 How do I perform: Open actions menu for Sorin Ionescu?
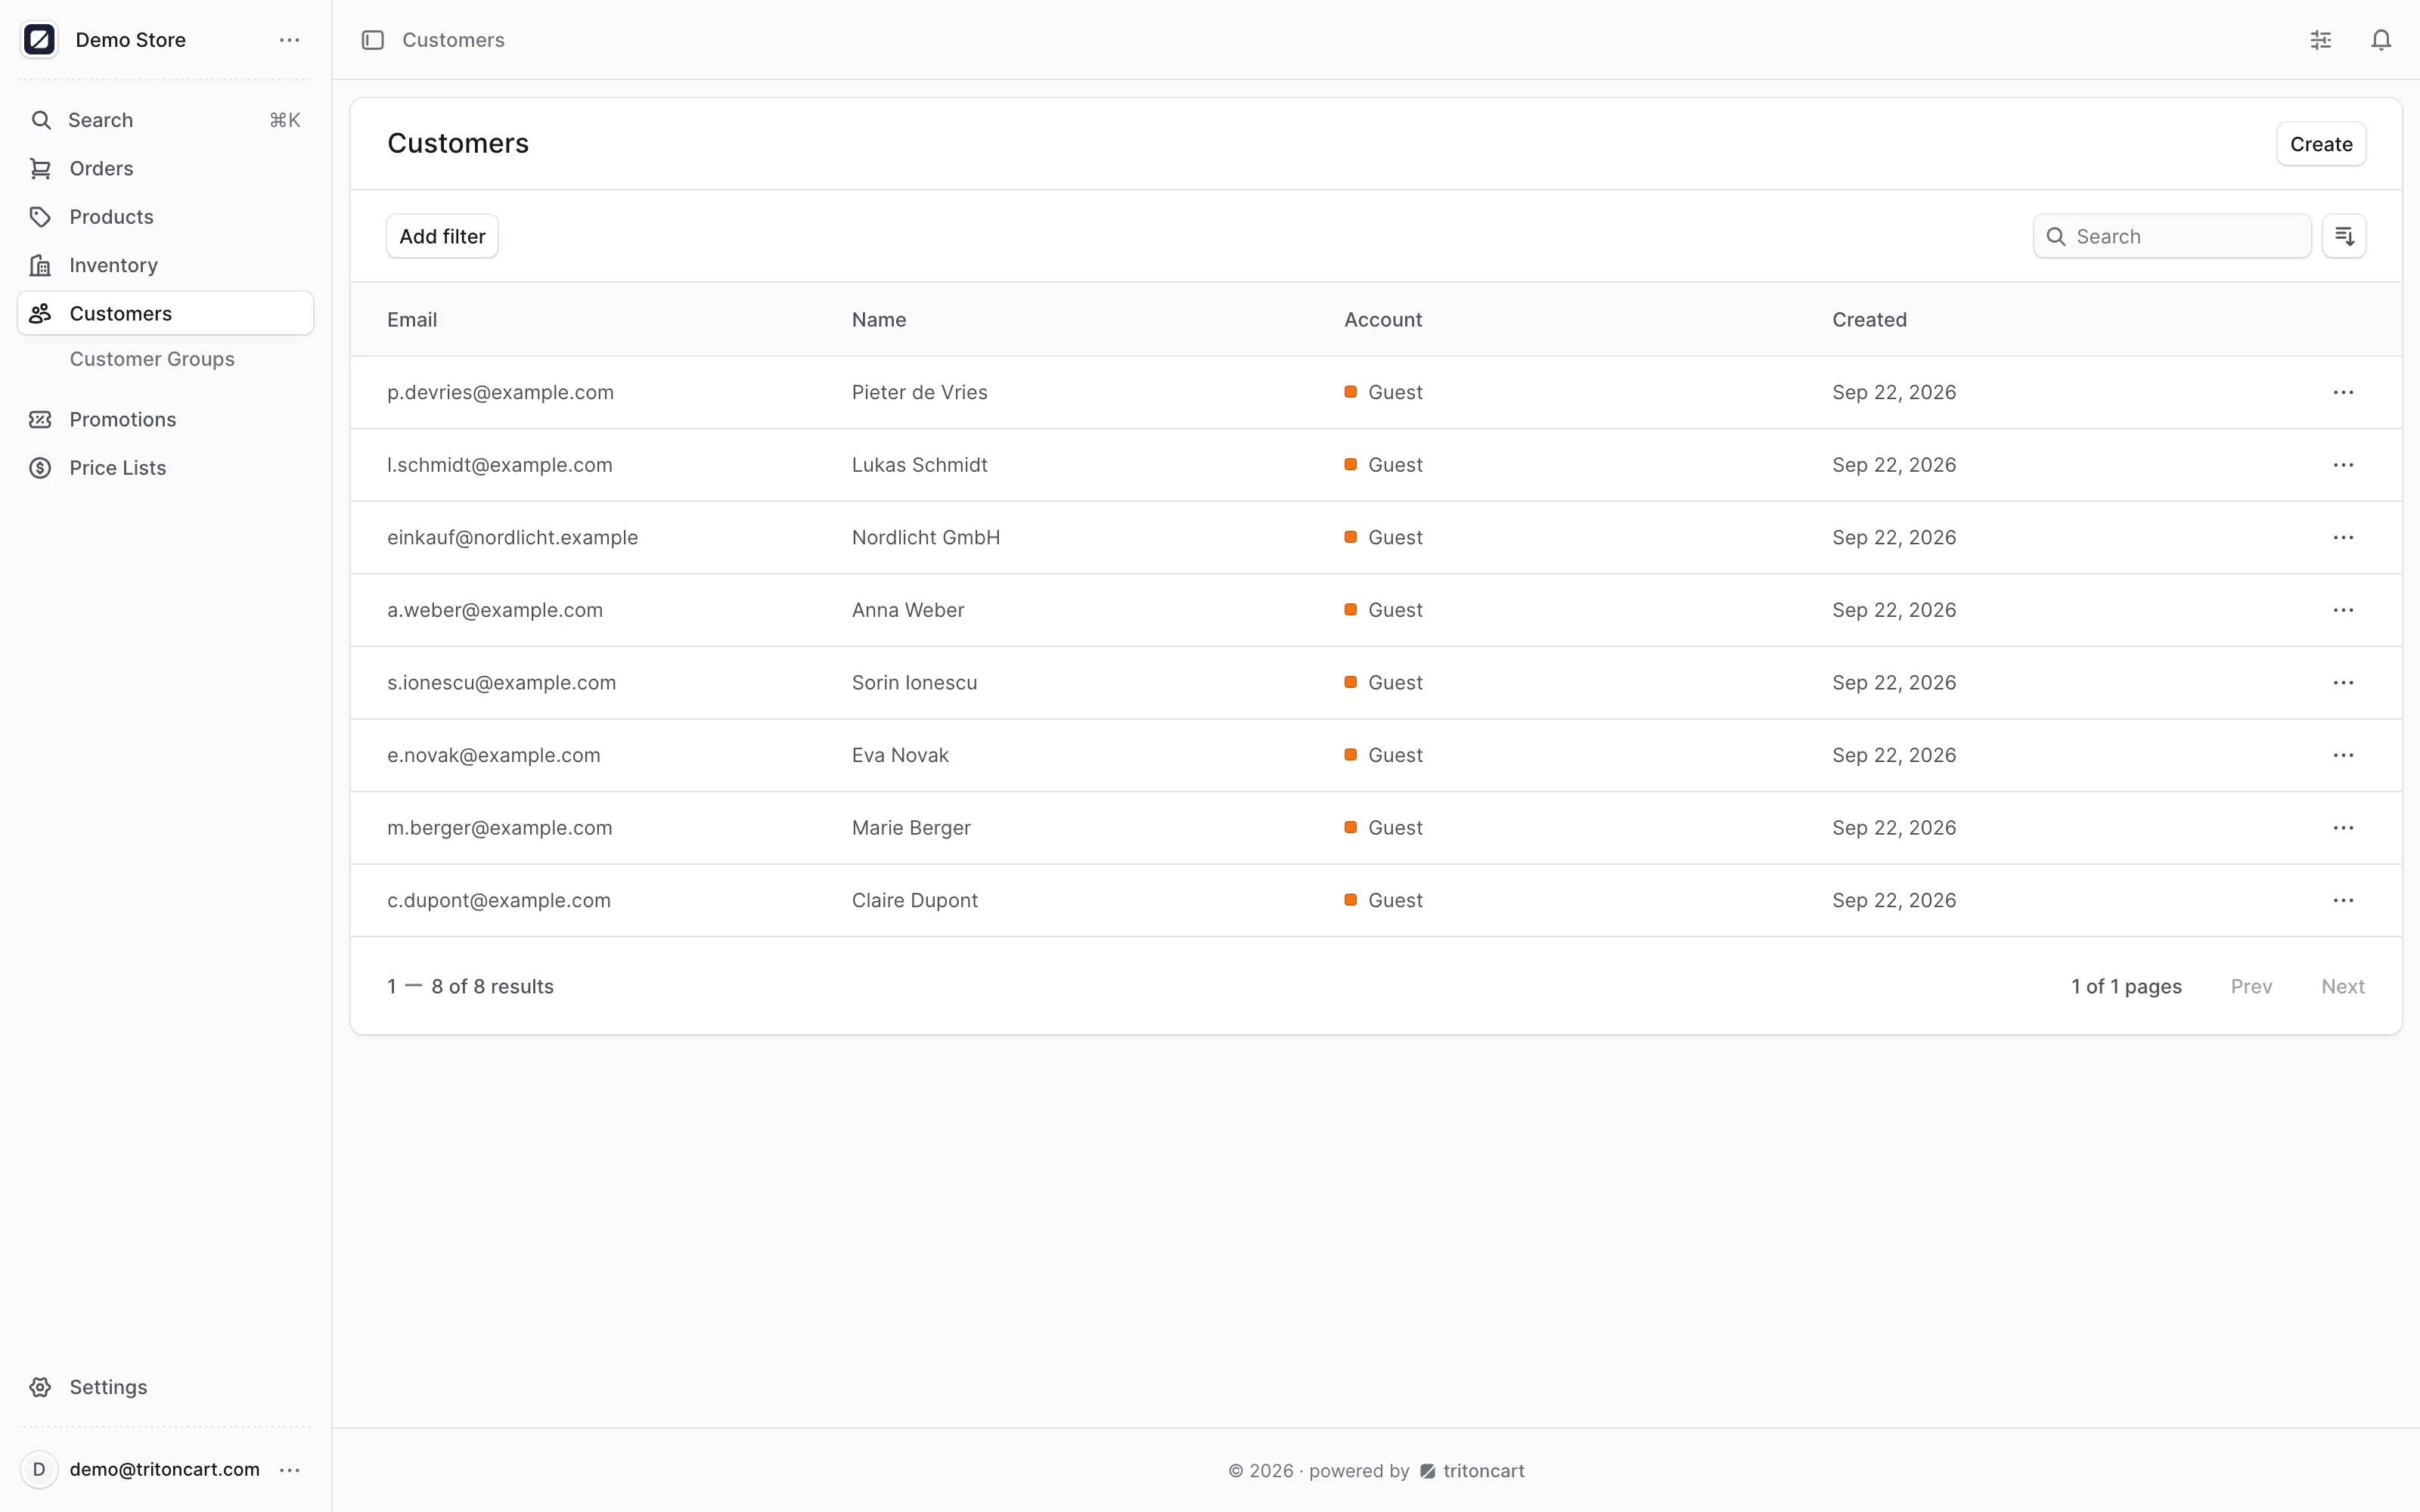[x=2343, y=683]
